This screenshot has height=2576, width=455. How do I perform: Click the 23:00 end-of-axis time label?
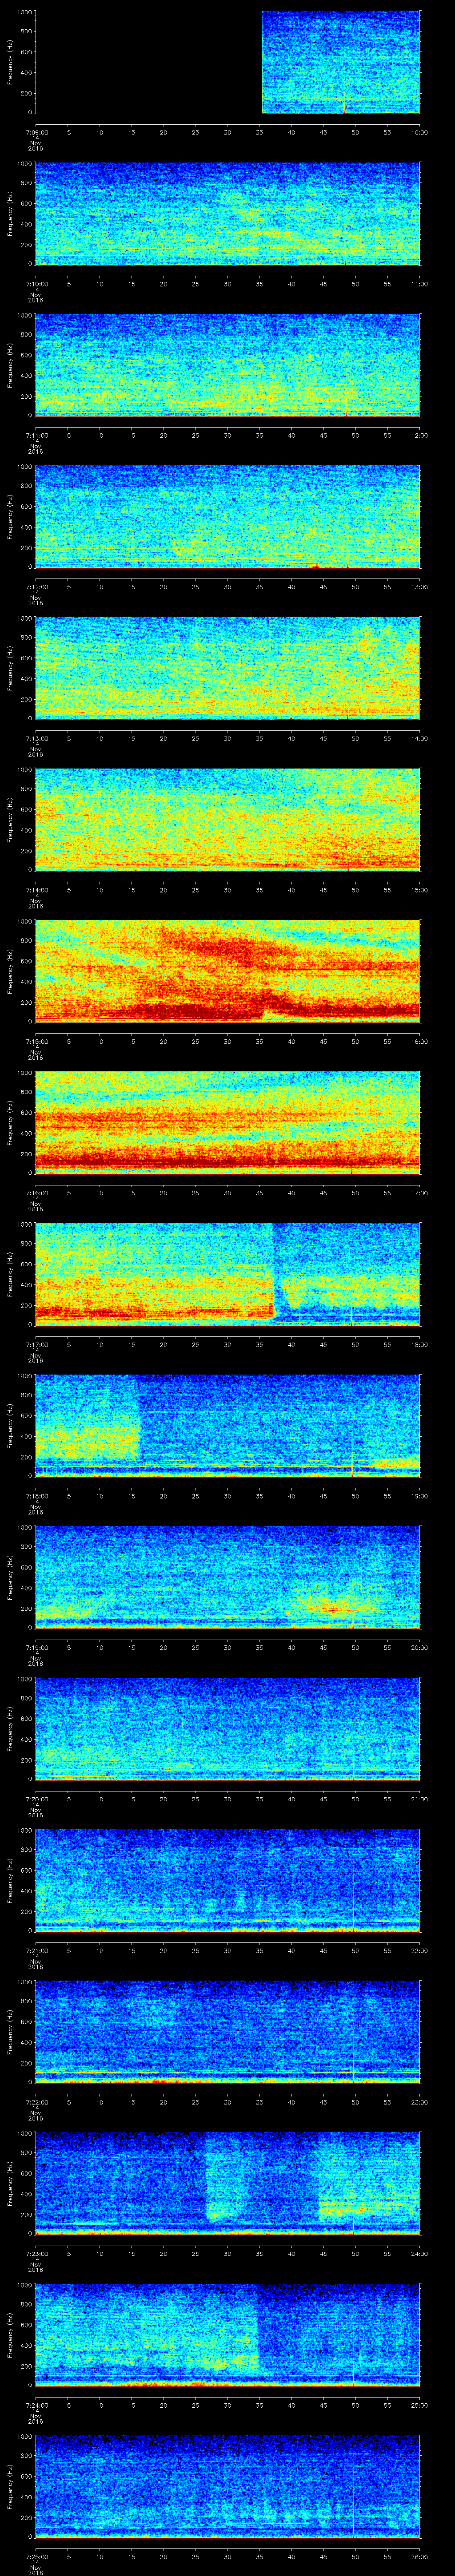(420, 2102)
